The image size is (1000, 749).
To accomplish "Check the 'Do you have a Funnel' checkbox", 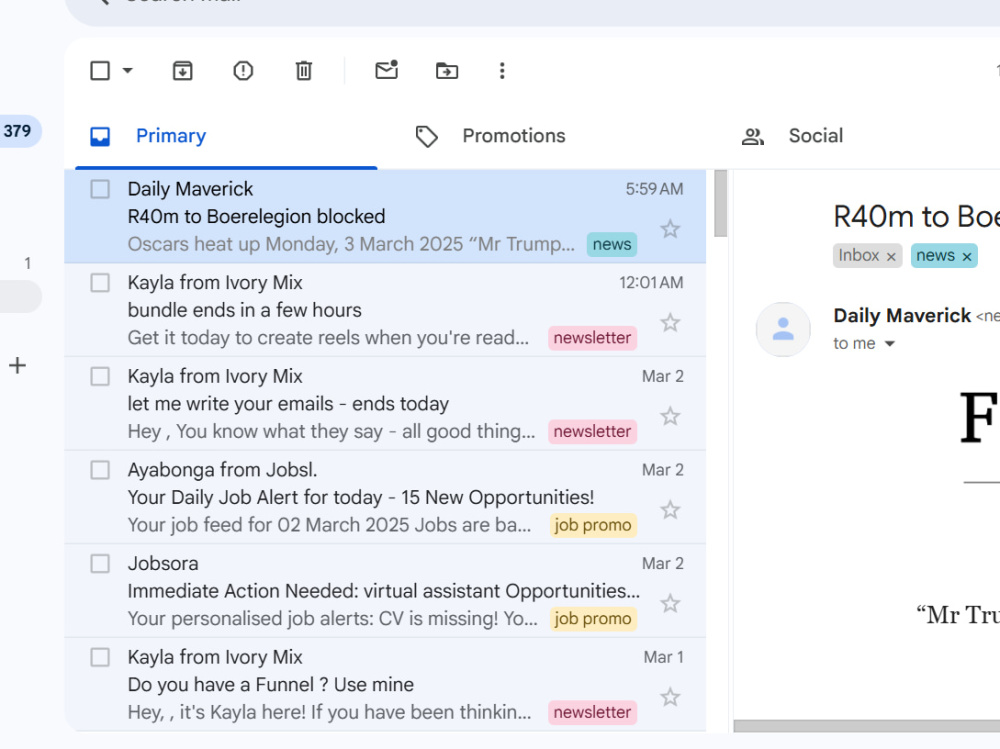I will click(100, 657).
